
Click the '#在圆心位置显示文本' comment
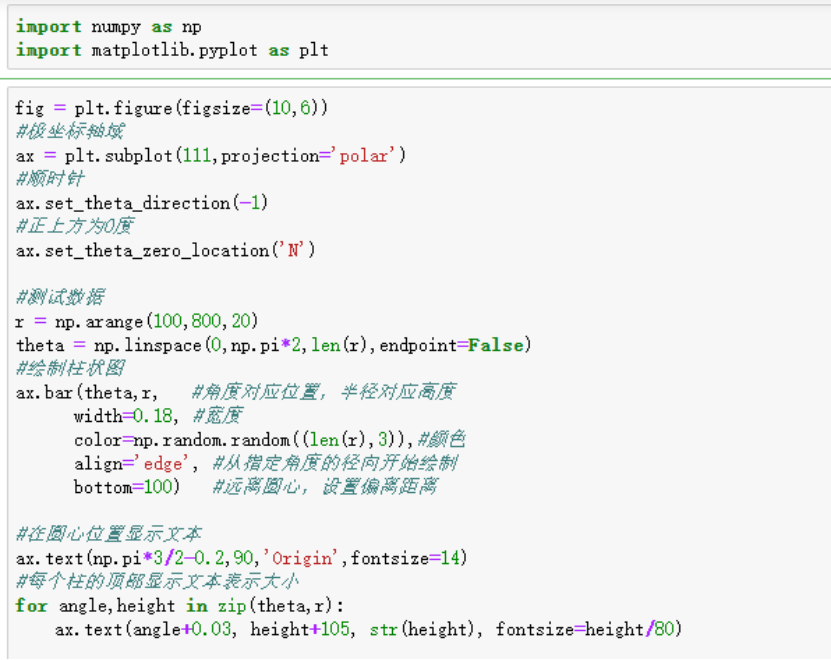(109, 534)
